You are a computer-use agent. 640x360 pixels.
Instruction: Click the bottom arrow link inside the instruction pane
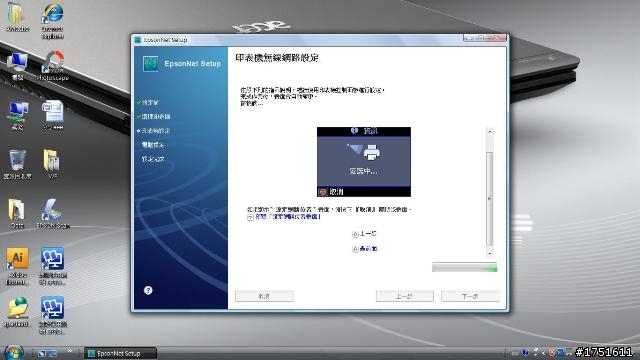click(364, 249)
